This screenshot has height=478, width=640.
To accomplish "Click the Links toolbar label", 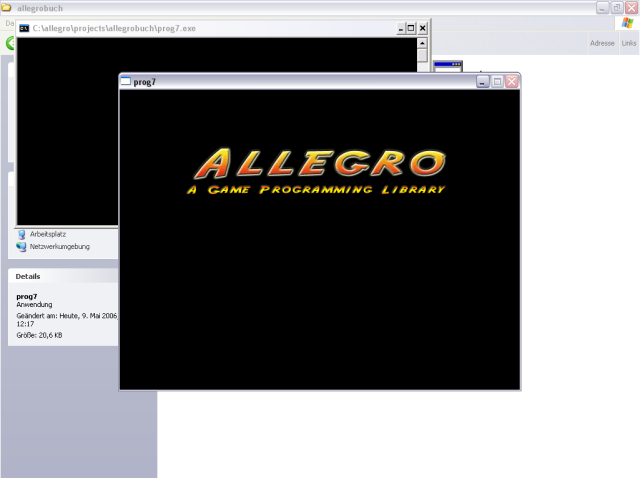I will 628,44.
